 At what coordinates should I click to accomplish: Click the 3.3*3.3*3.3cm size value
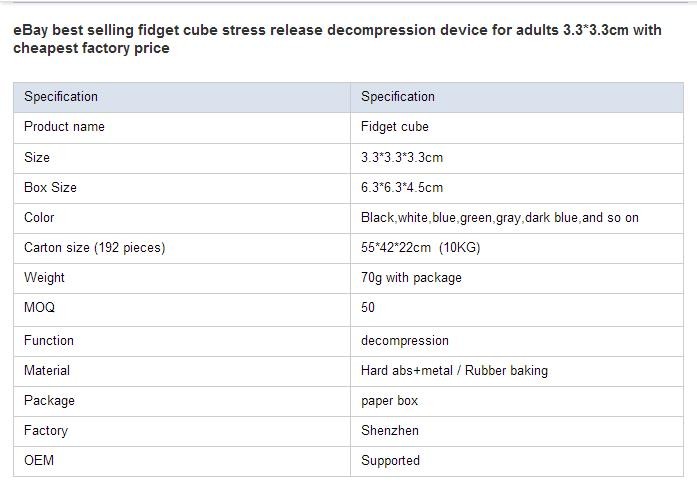coord(402,157)
